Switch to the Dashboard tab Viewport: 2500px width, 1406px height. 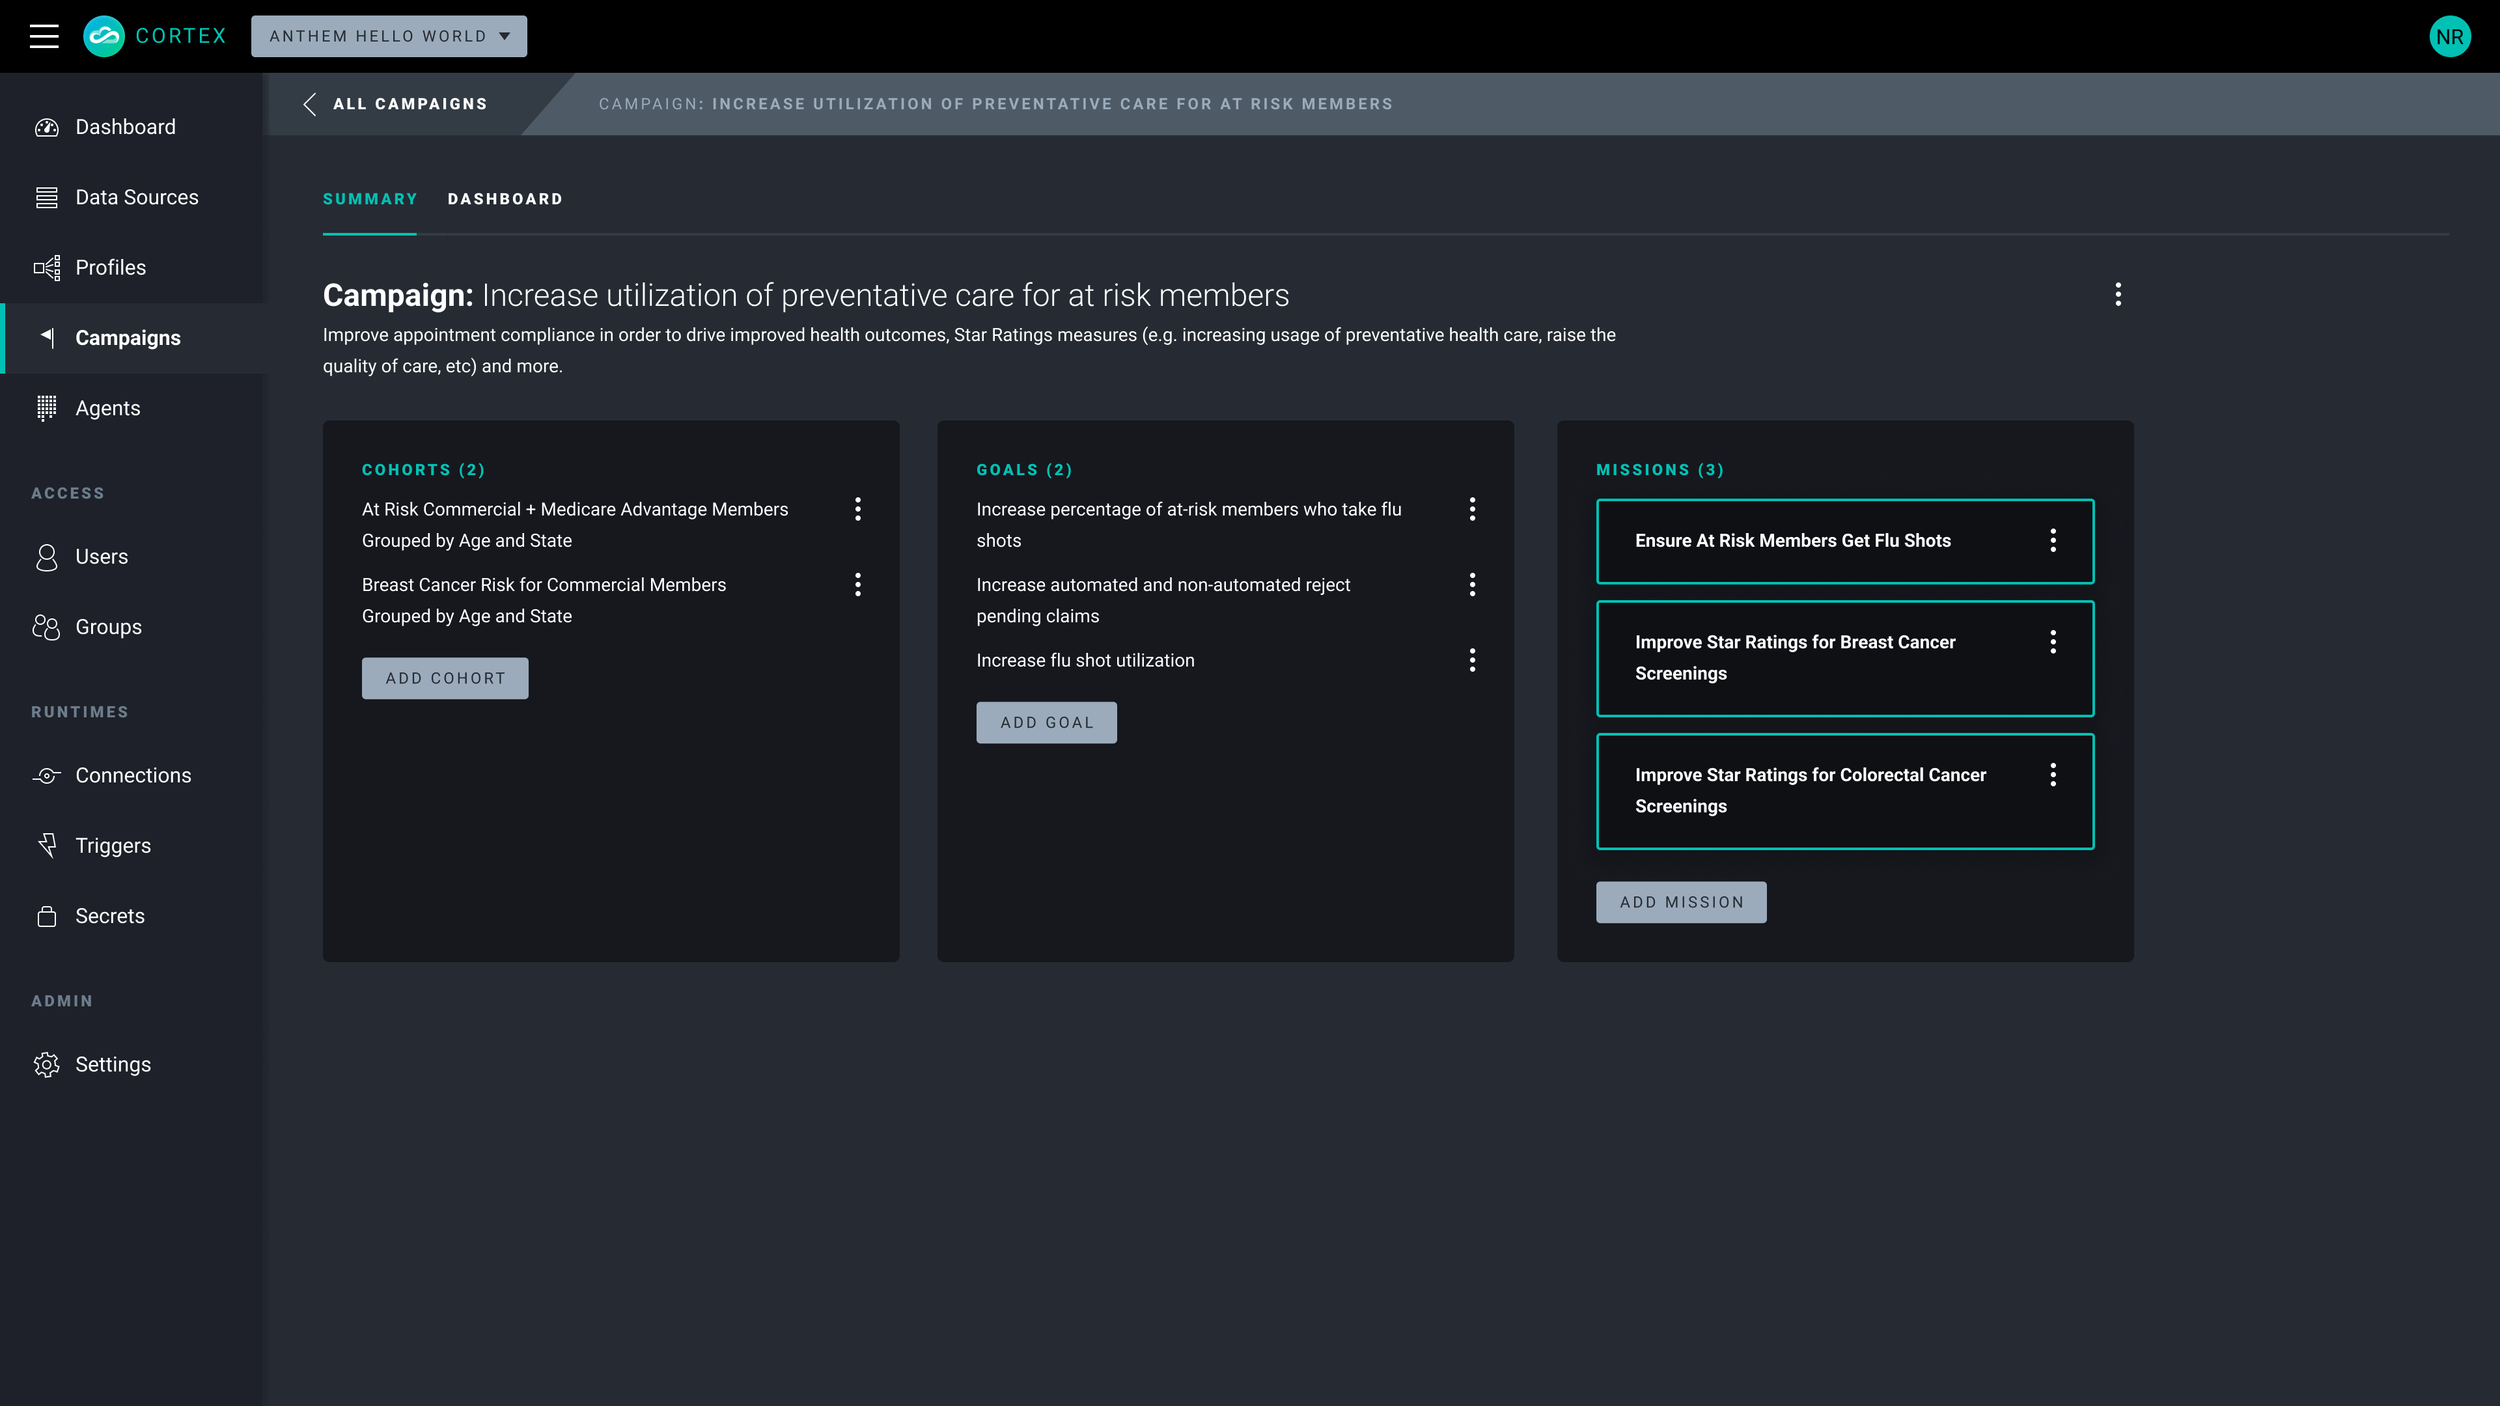pos(505,199)
